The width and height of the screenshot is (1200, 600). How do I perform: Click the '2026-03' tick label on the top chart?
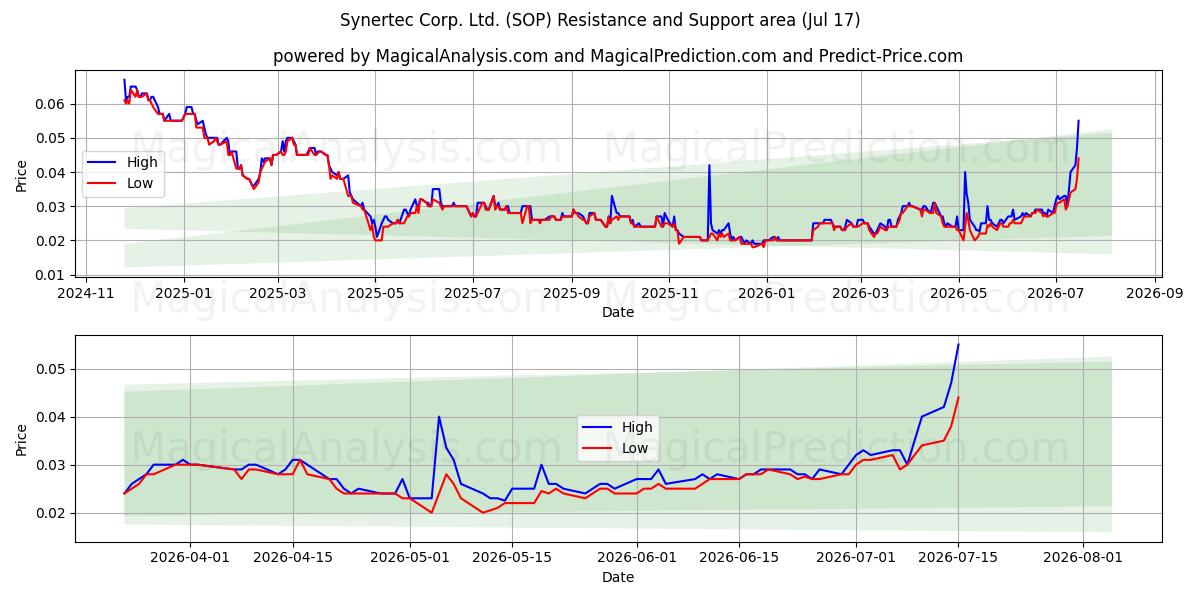(862, 293)
